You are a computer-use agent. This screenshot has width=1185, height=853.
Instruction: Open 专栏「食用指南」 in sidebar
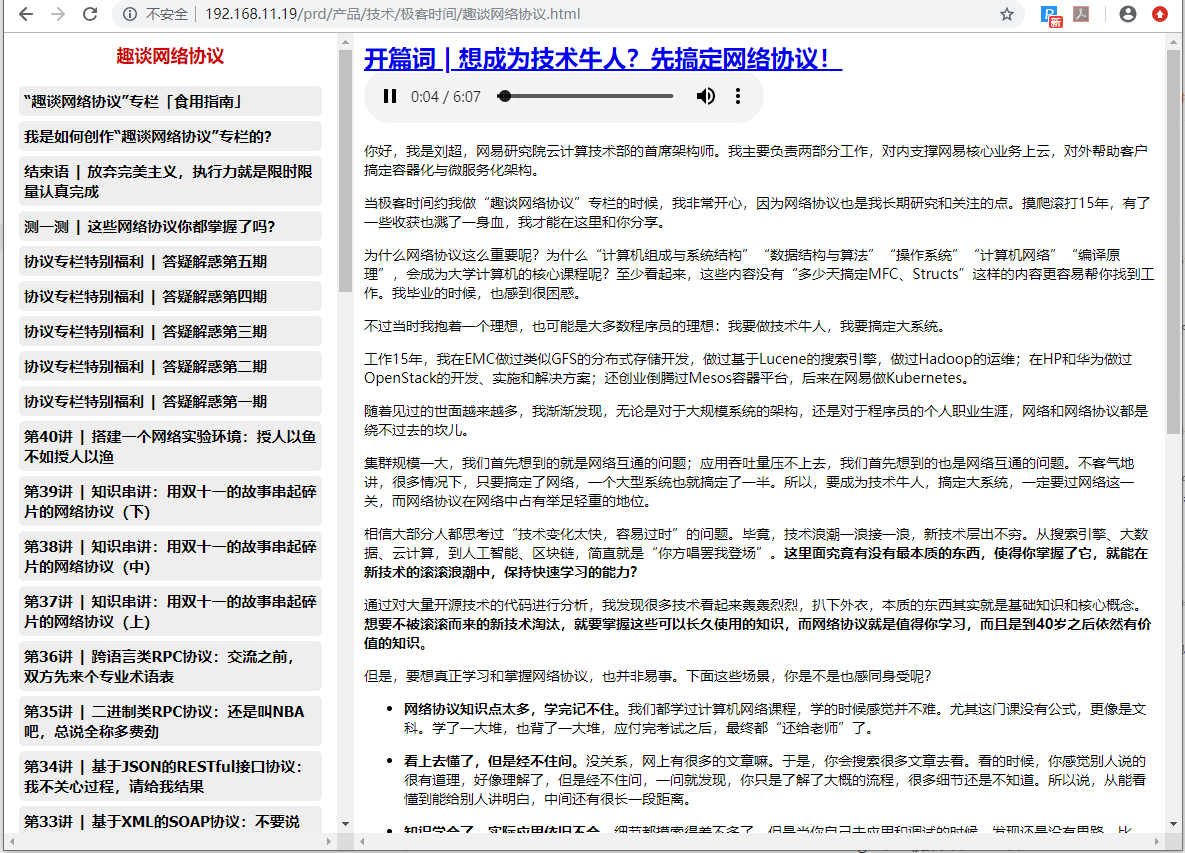pyautogui.click(x=170, y=101)
